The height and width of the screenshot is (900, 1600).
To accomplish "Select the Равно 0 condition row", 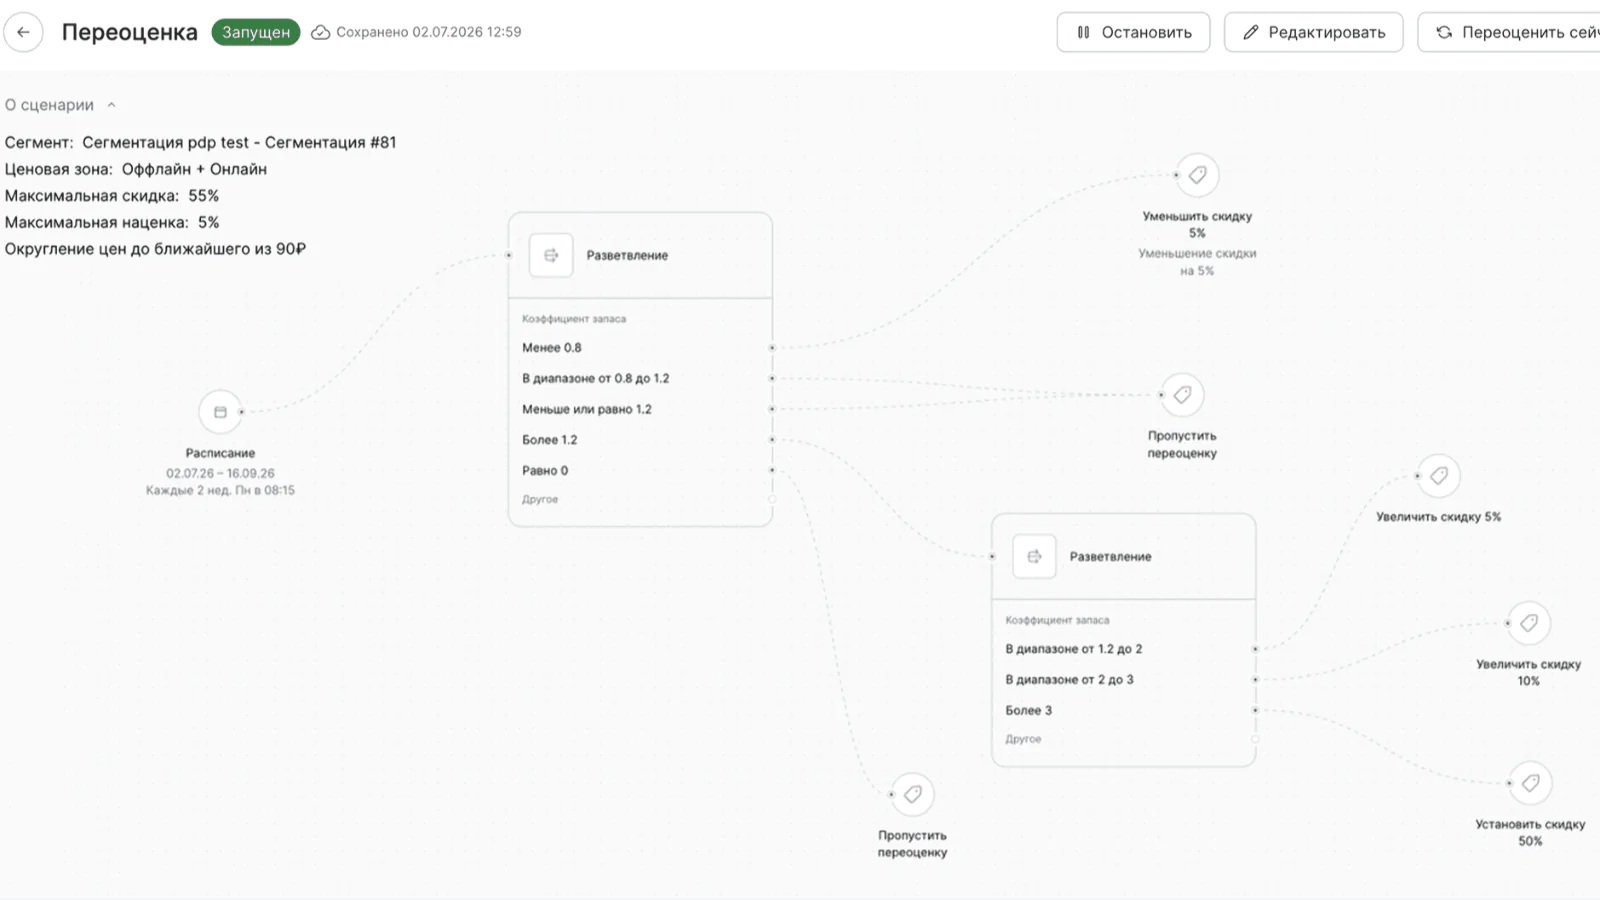I will click(640, 471).
